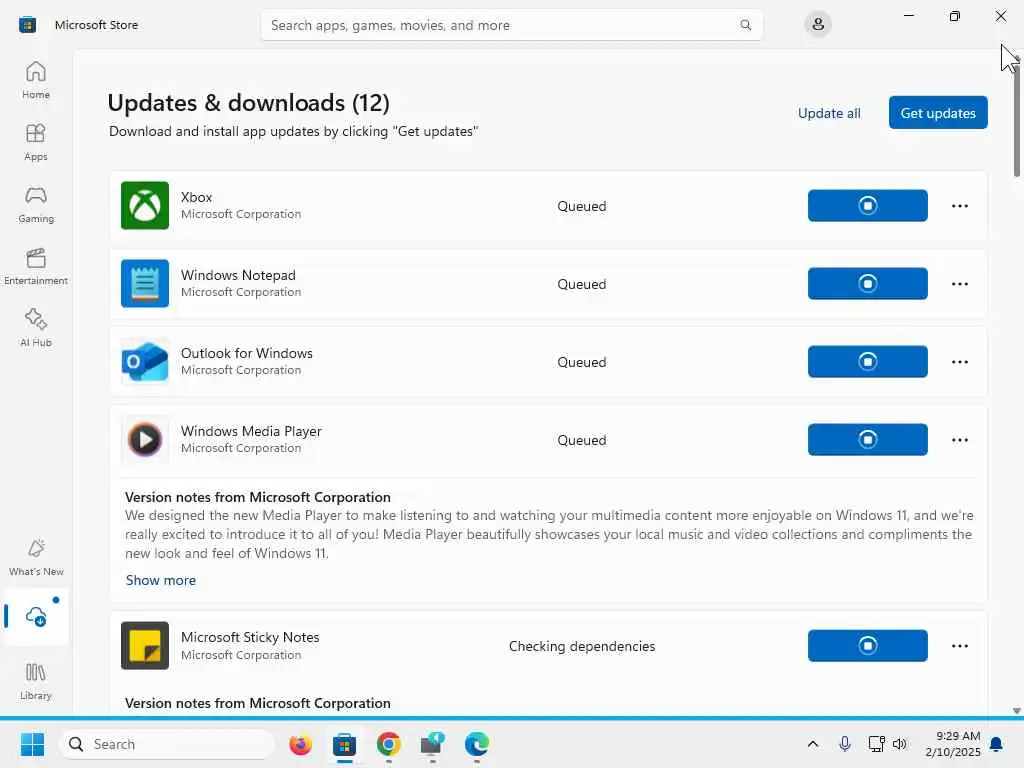Select the Windows Notepad title text
Image resolution: width=1024 pixels, height=768 pixels.
[238, 275]
